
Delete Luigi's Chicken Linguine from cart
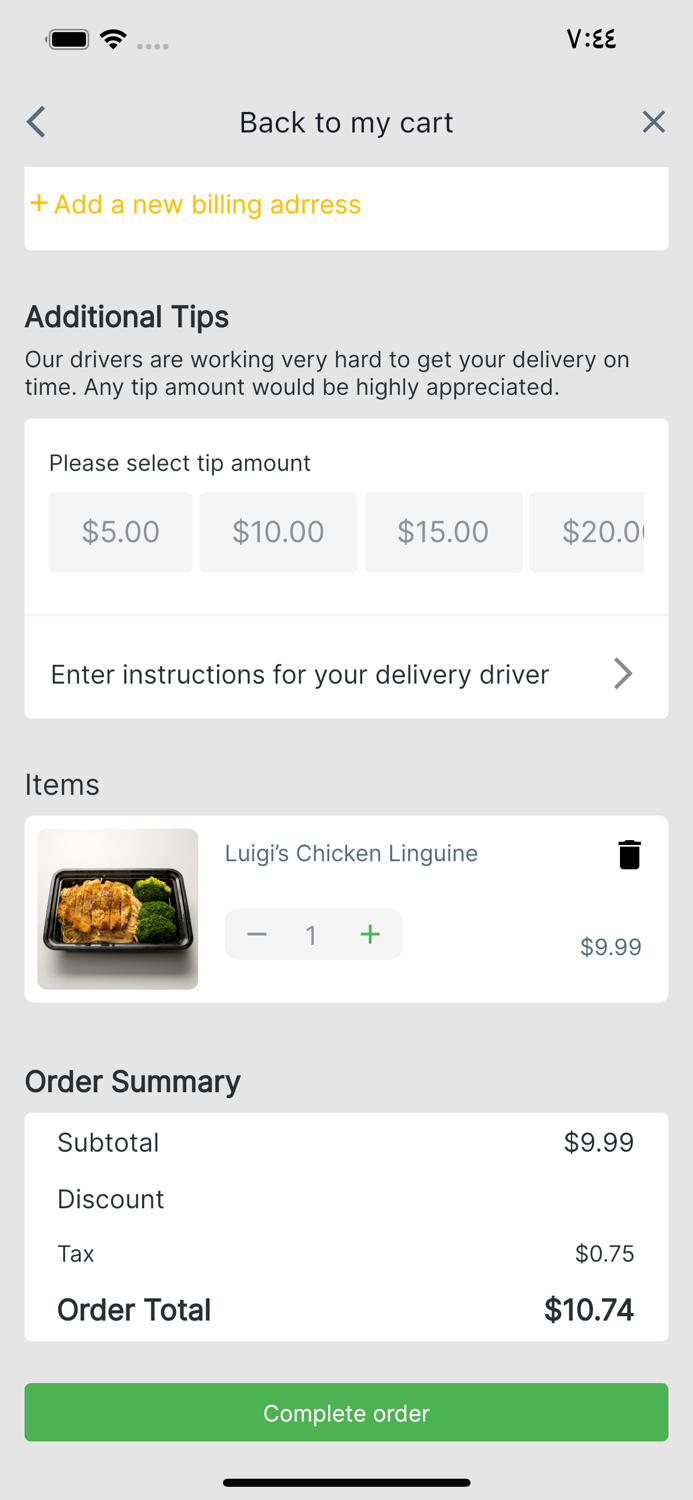629,855
